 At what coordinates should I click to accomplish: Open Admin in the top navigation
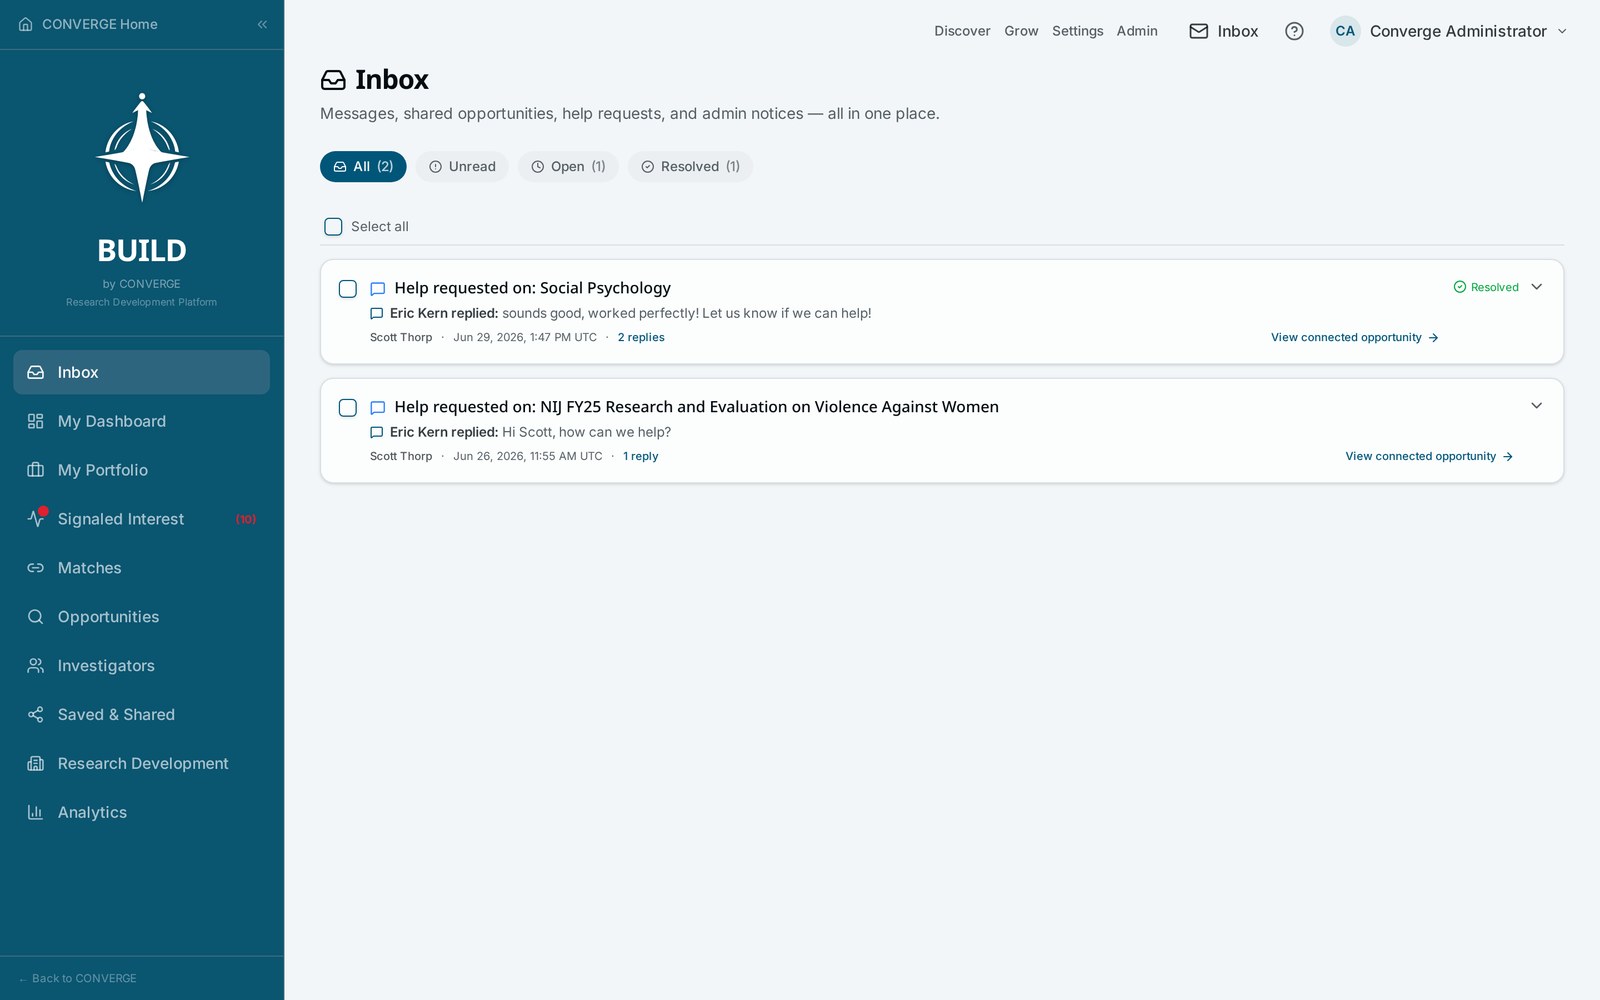coord(1137,31)
